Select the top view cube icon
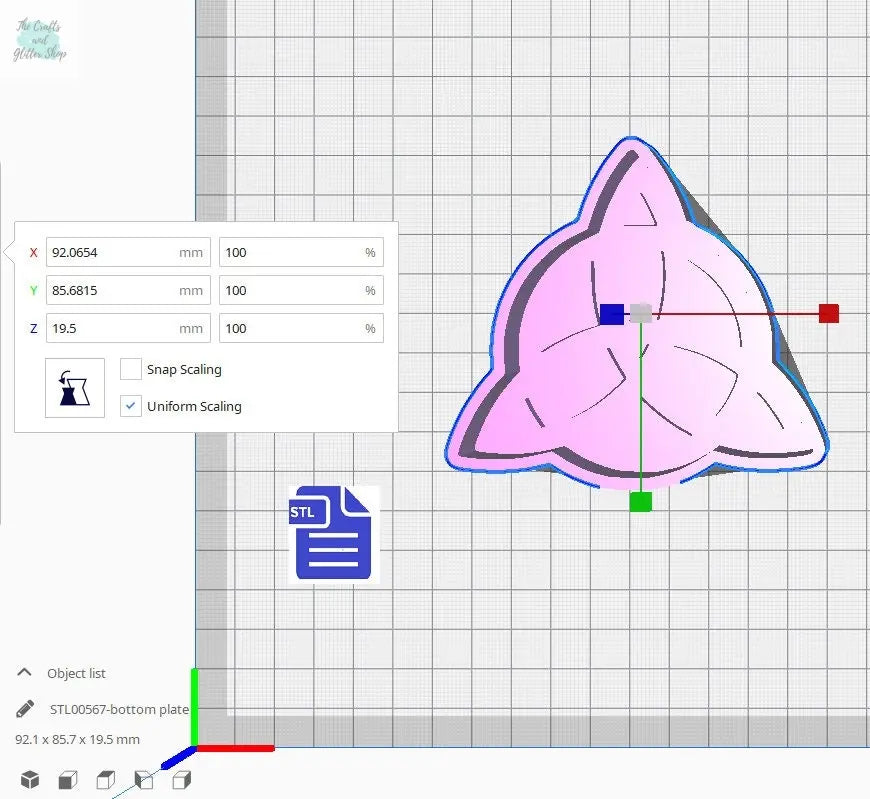Screen dimensions: 870x799 106,780
